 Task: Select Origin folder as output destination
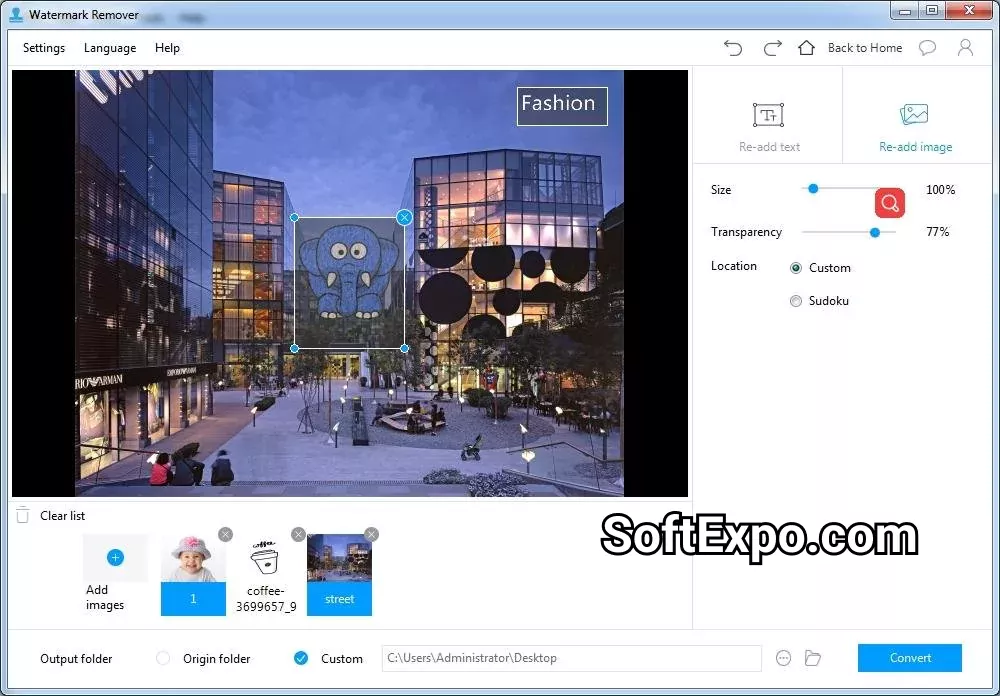point(162,658)
